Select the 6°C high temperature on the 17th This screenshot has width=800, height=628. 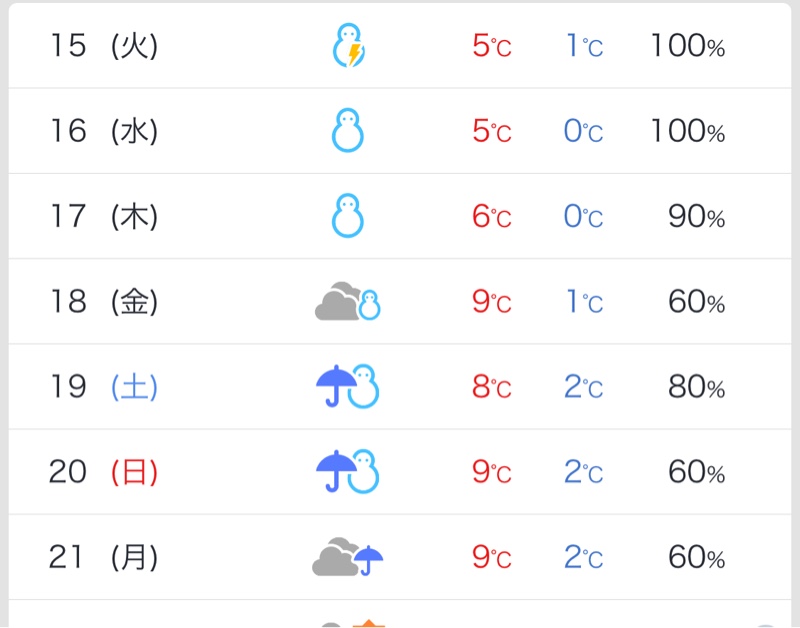tap(491, 216)
